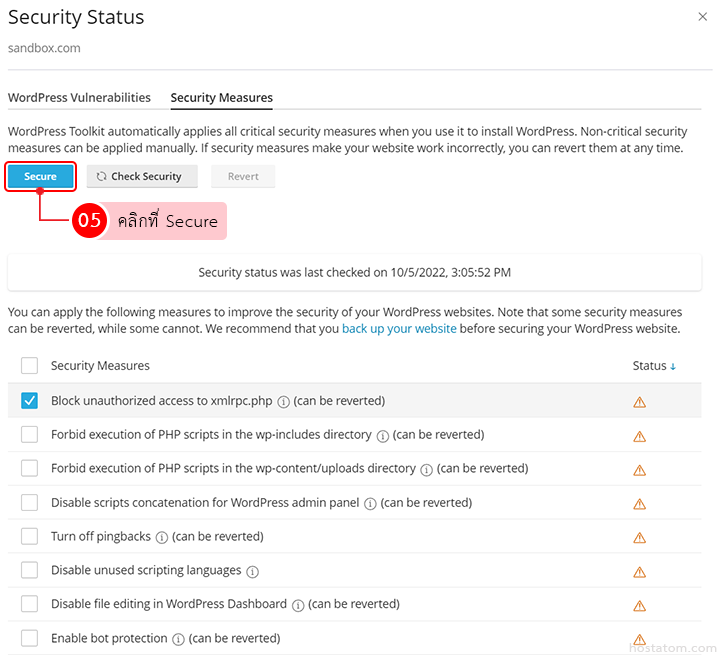The image size is (720, 655).
Task: Click info icon next to Turn off pingbacks
Action: tap(160, 537)
